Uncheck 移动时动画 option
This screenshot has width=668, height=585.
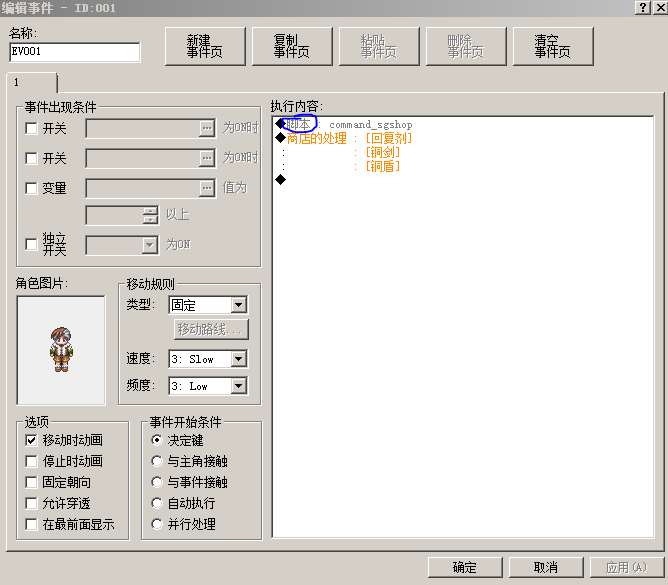pos(32,440)
